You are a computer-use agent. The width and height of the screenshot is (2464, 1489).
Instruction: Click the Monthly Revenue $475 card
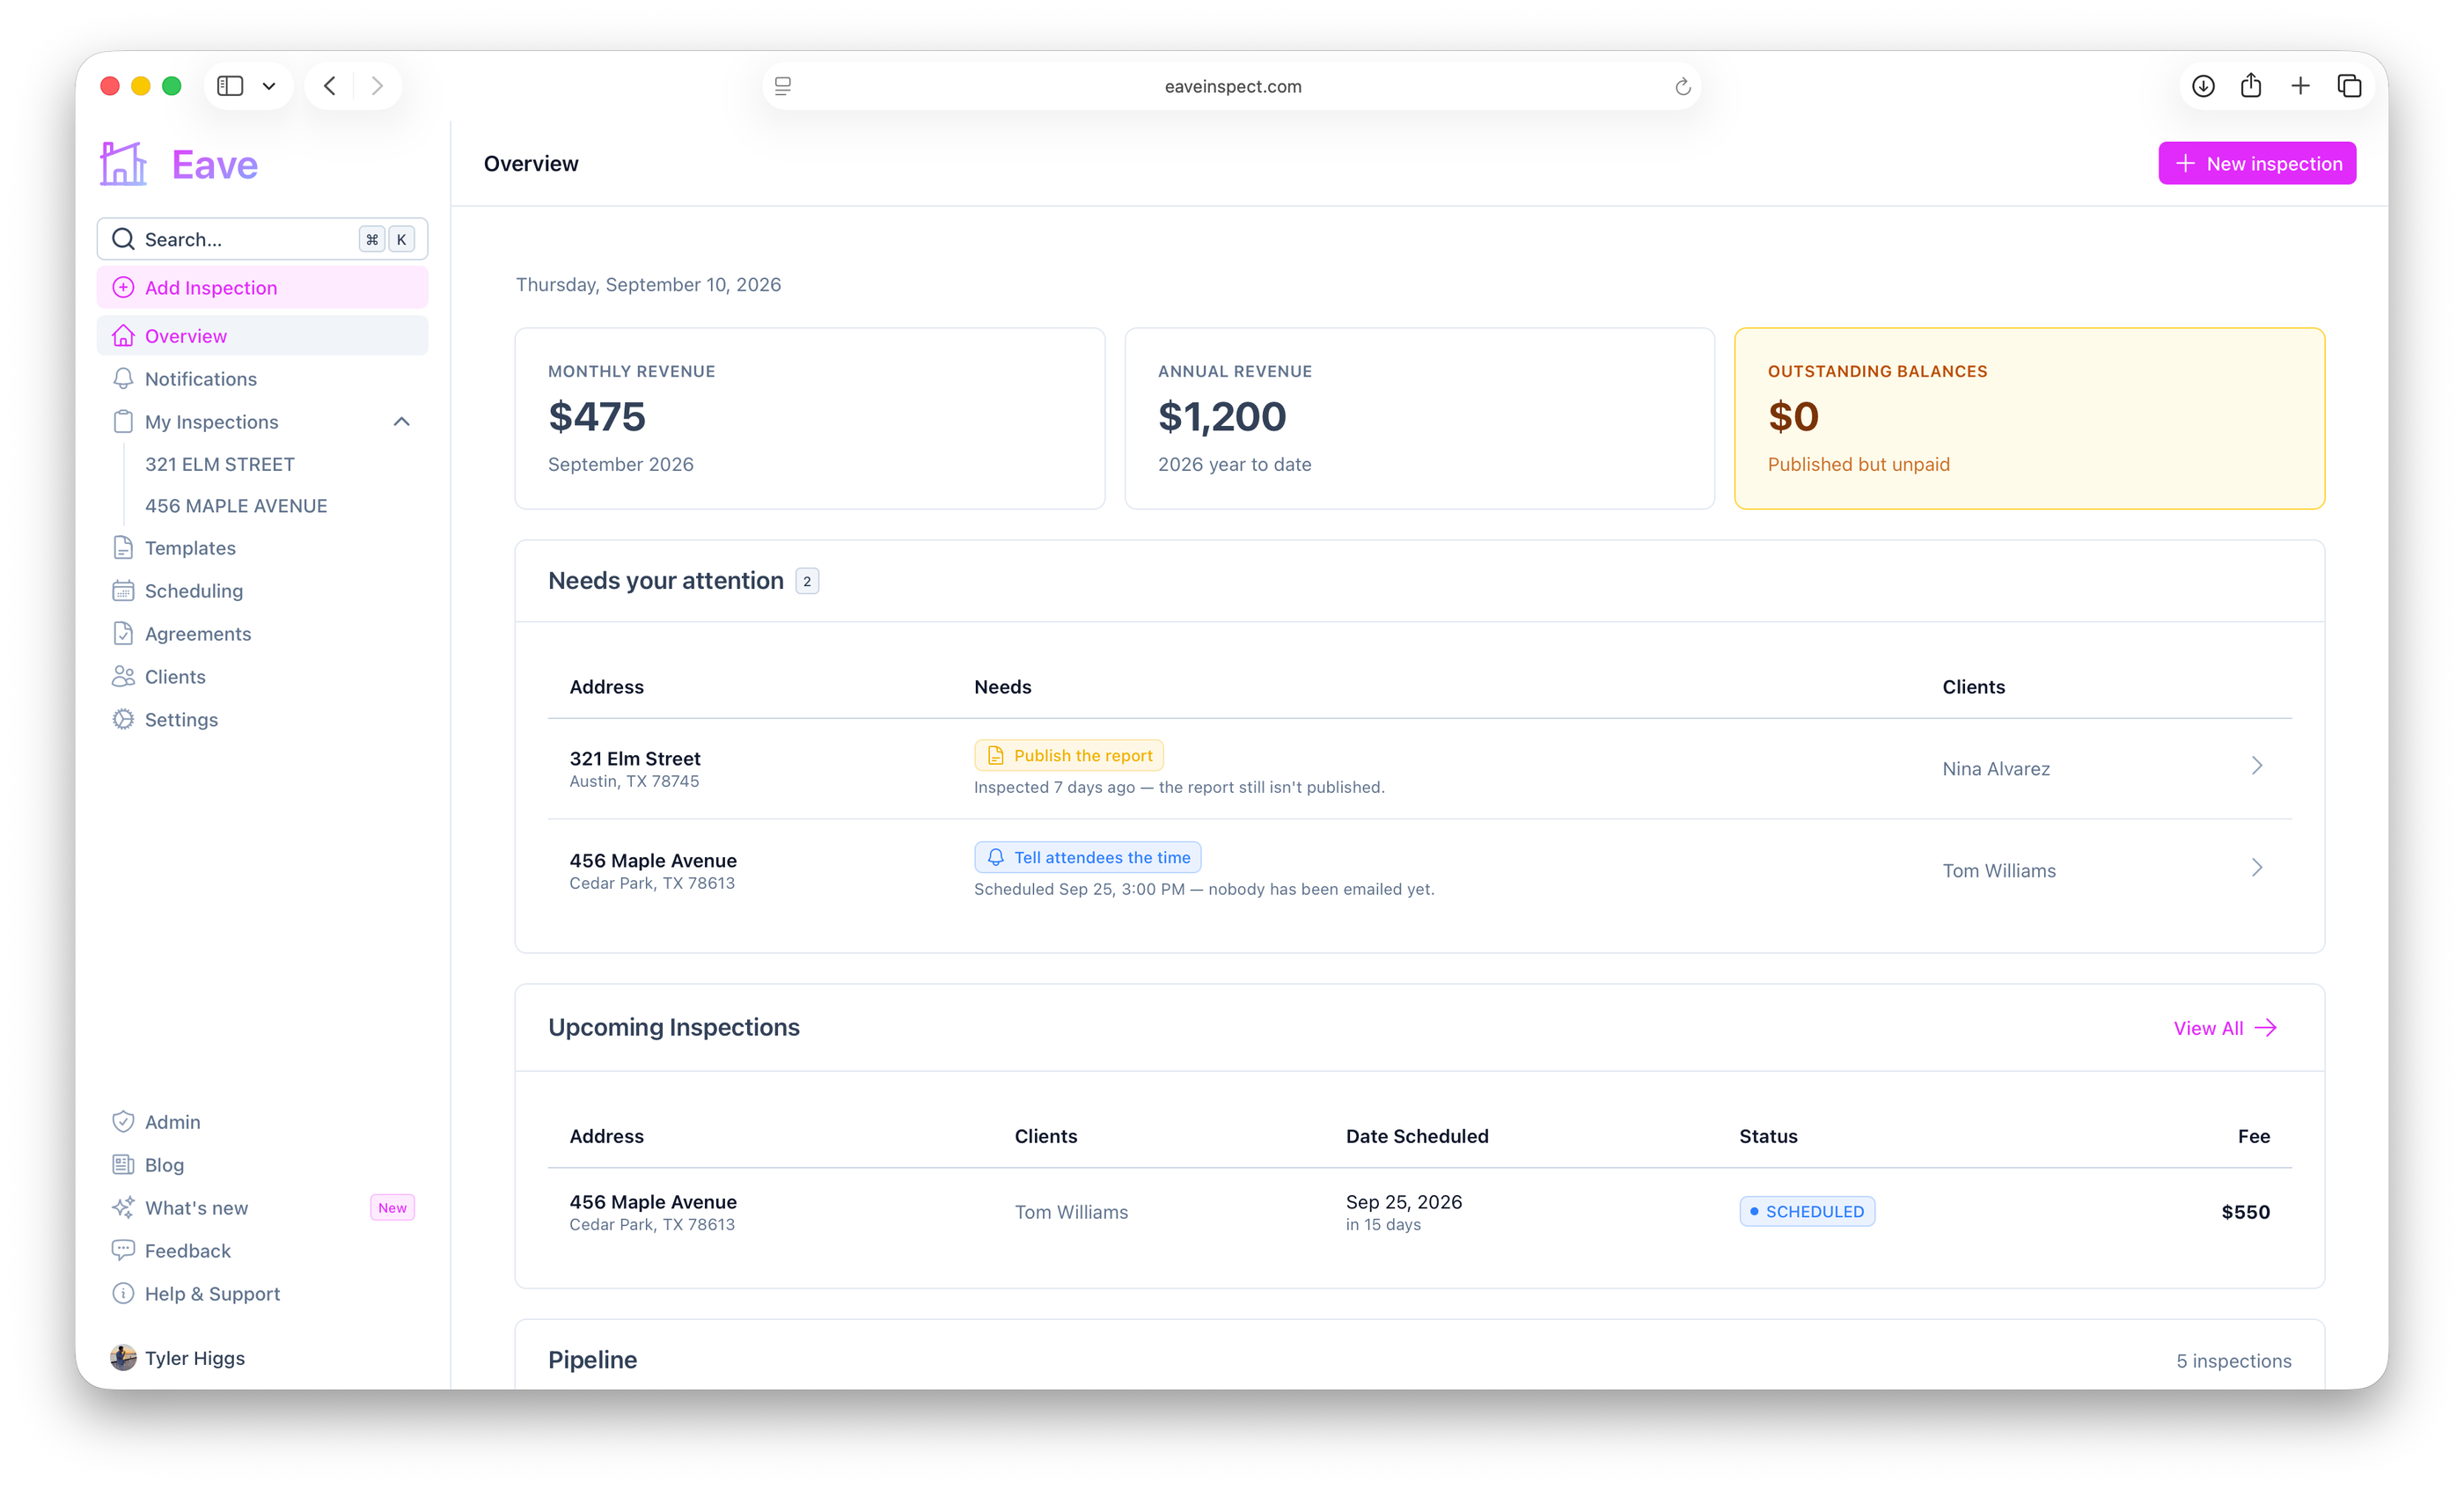click(810, 418)
